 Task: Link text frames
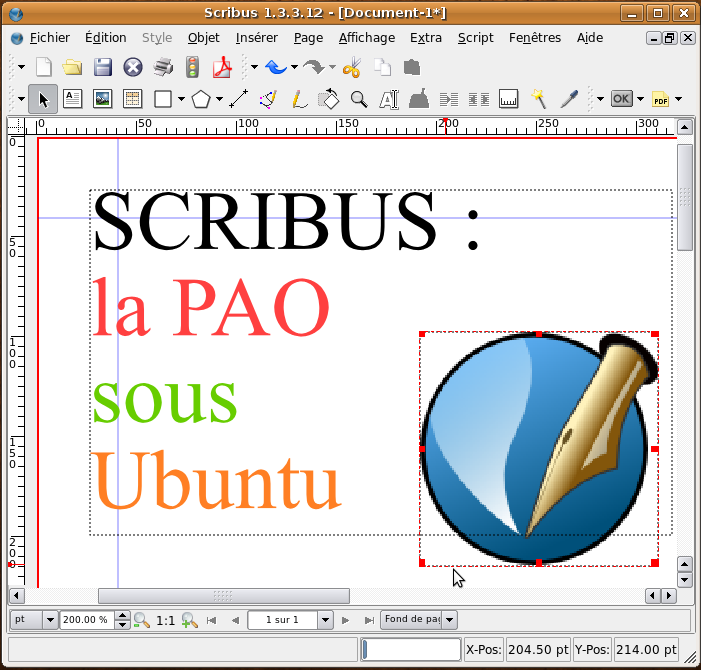[x=449, y=99]
